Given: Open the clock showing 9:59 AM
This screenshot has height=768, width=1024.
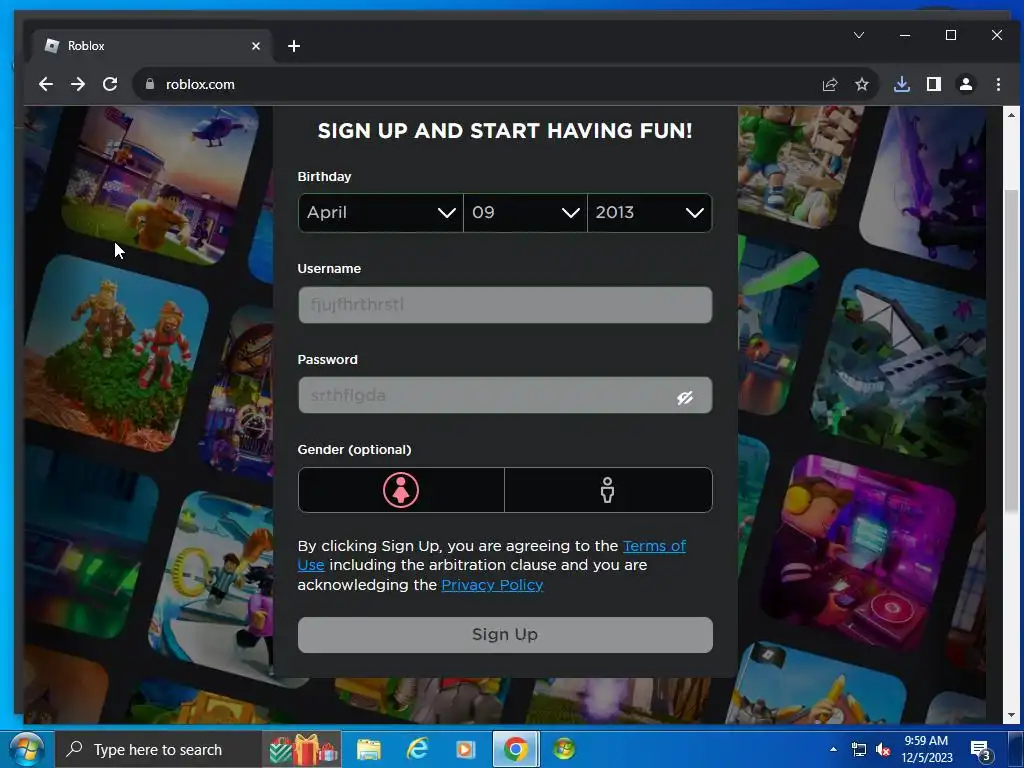Looking at the screenshot, I should pyautogui.click(x=927, y=749).
